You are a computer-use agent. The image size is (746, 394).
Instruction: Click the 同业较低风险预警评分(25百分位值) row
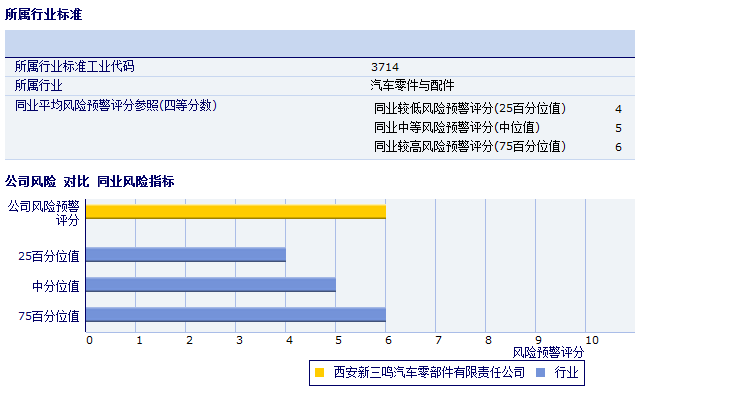coord(498,109)
